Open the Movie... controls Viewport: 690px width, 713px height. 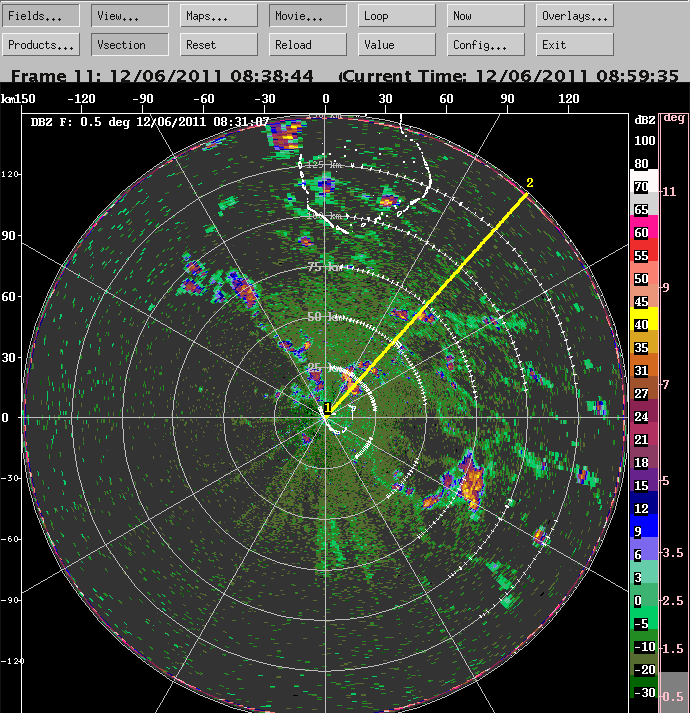(308, 16)
